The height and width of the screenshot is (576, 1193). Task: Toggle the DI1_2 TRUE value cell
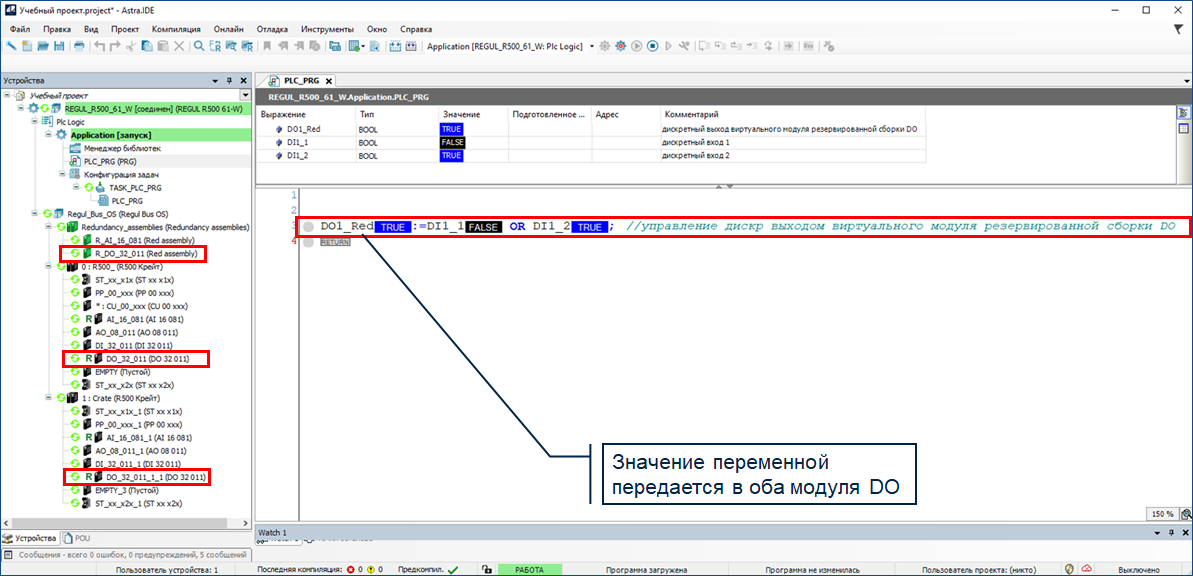coord(451,156)
